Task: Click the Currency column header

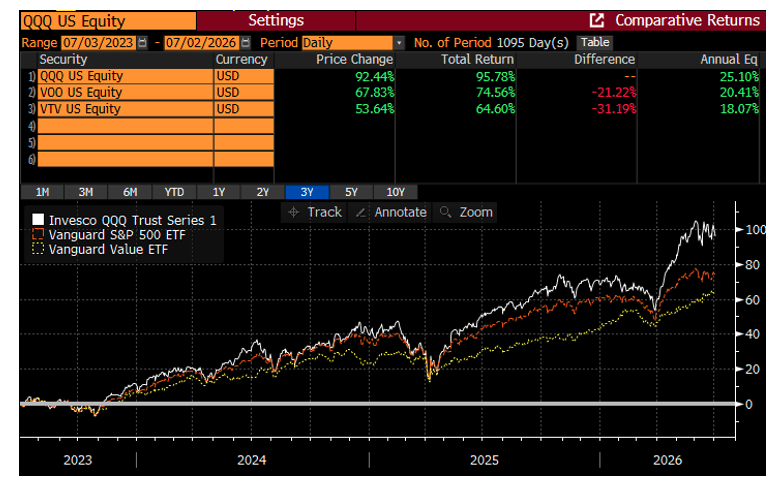Action: [x=242, y=60]
